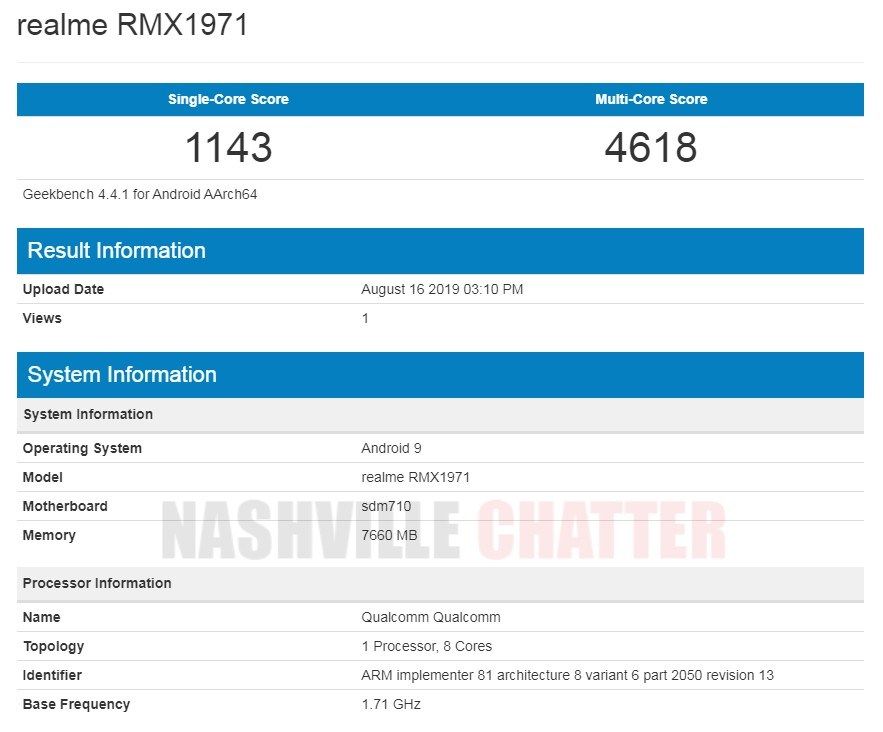Click the Memory label

[49, 535]
